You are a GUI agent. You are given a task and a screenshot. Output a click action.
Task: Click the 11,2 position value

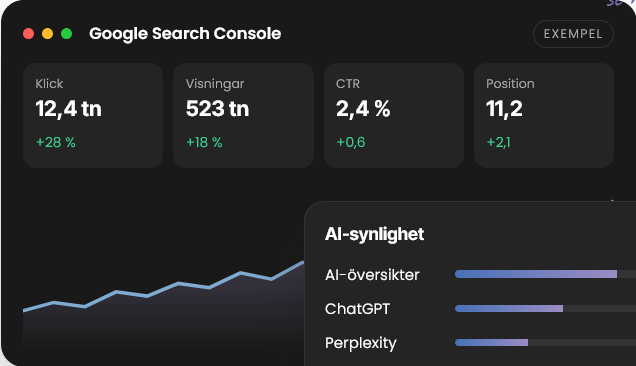click(x=504, y=109)
